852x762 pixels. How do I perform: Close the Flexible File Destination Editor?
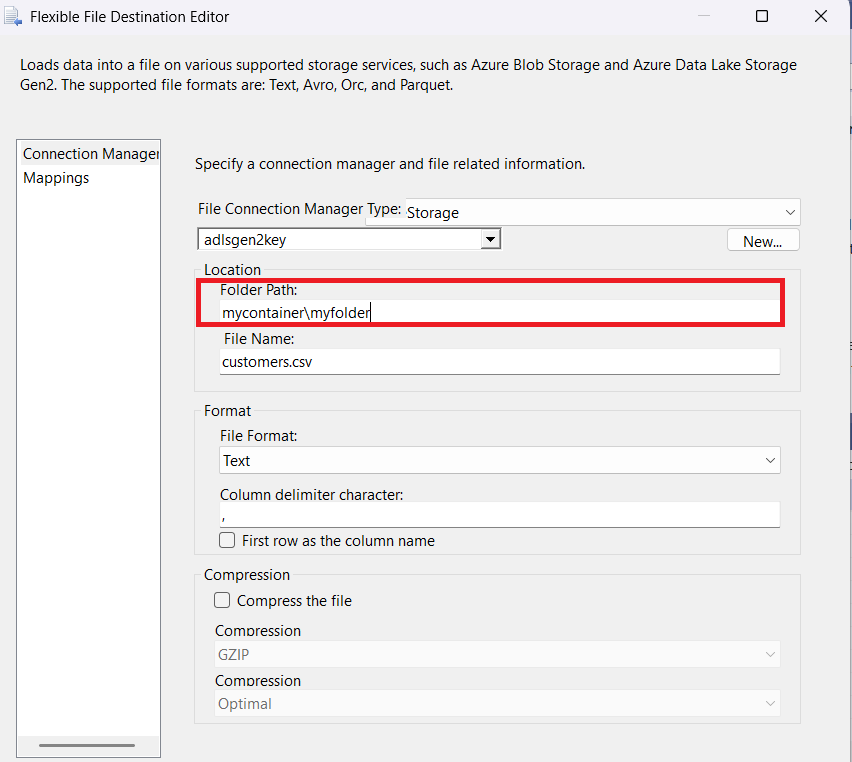click(820, 16)
